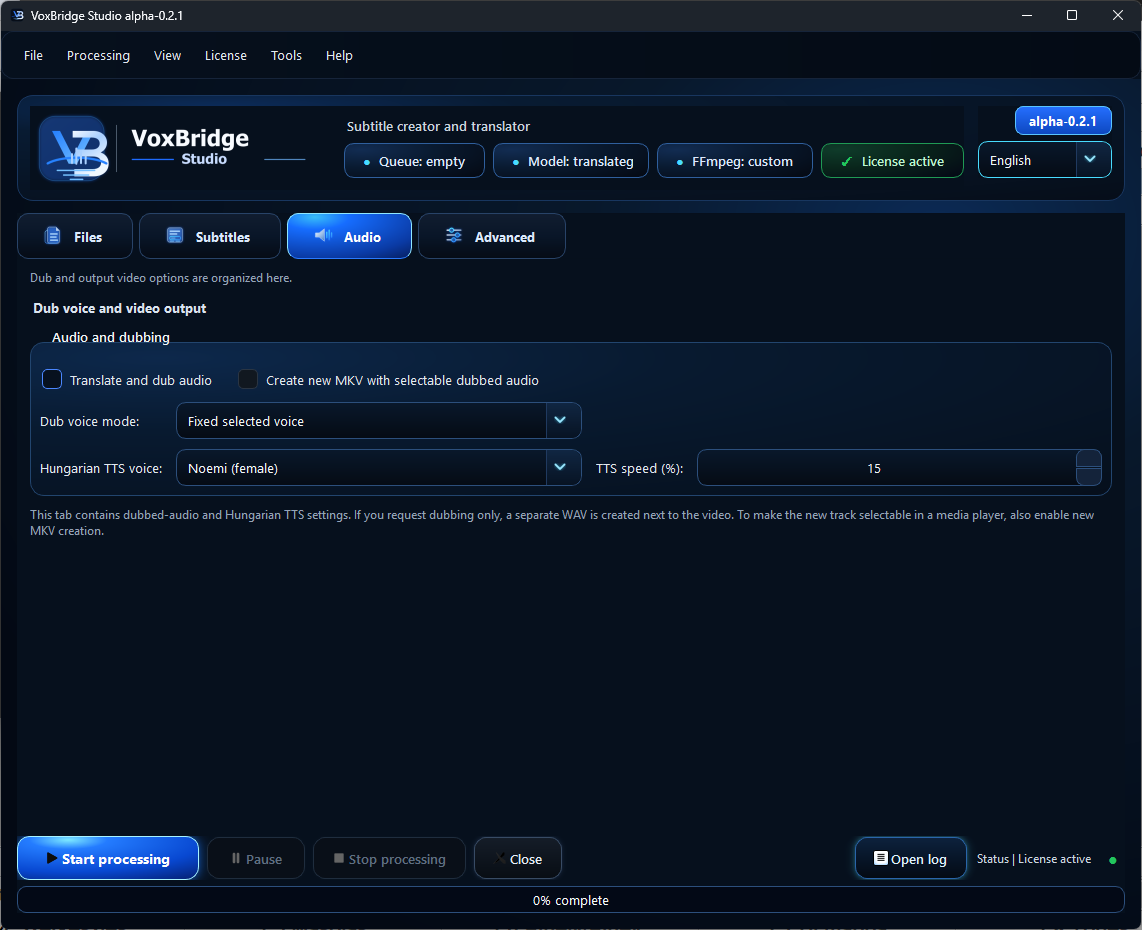Image resolution: width=1142 pixels, height=930 pixels.
Task: Enable Translate and dub audio checkbox
Action: click(52, 379)
